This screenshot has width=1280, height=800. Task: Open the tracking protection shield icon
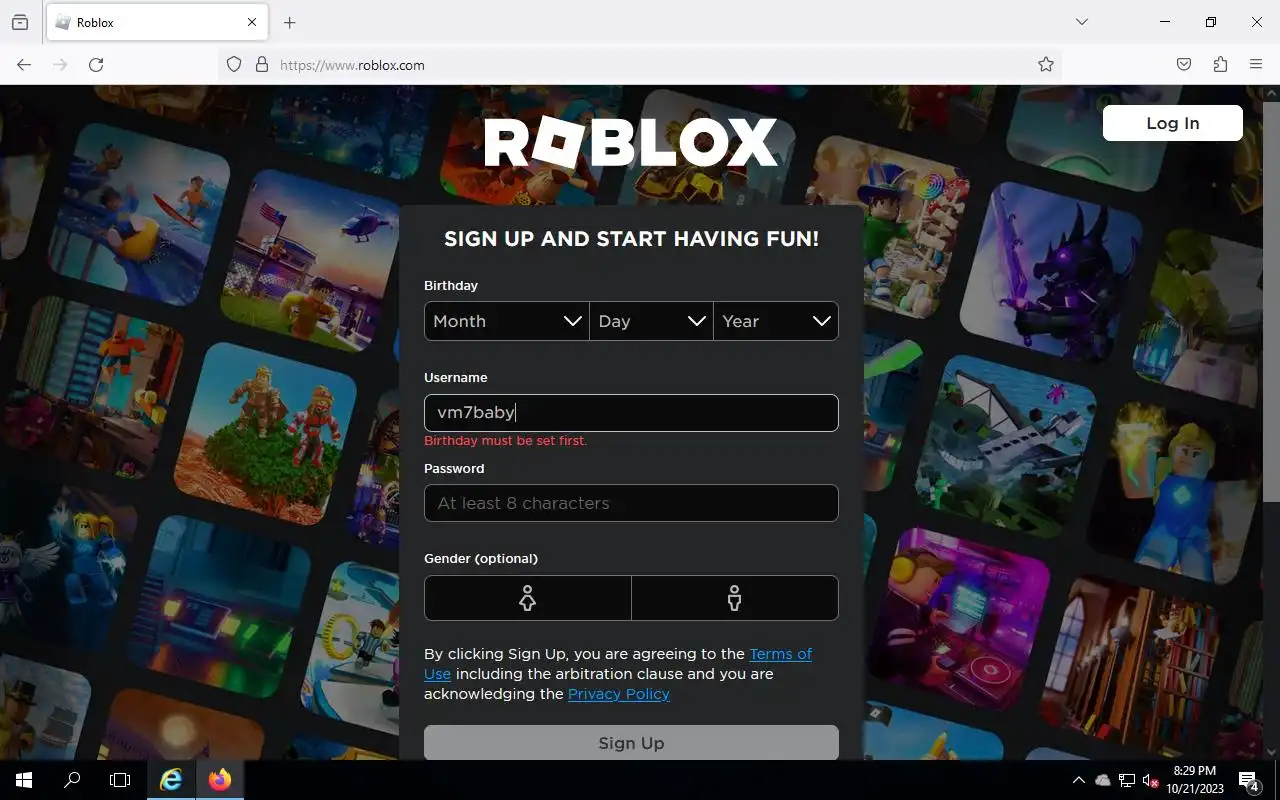click(234, 64)
